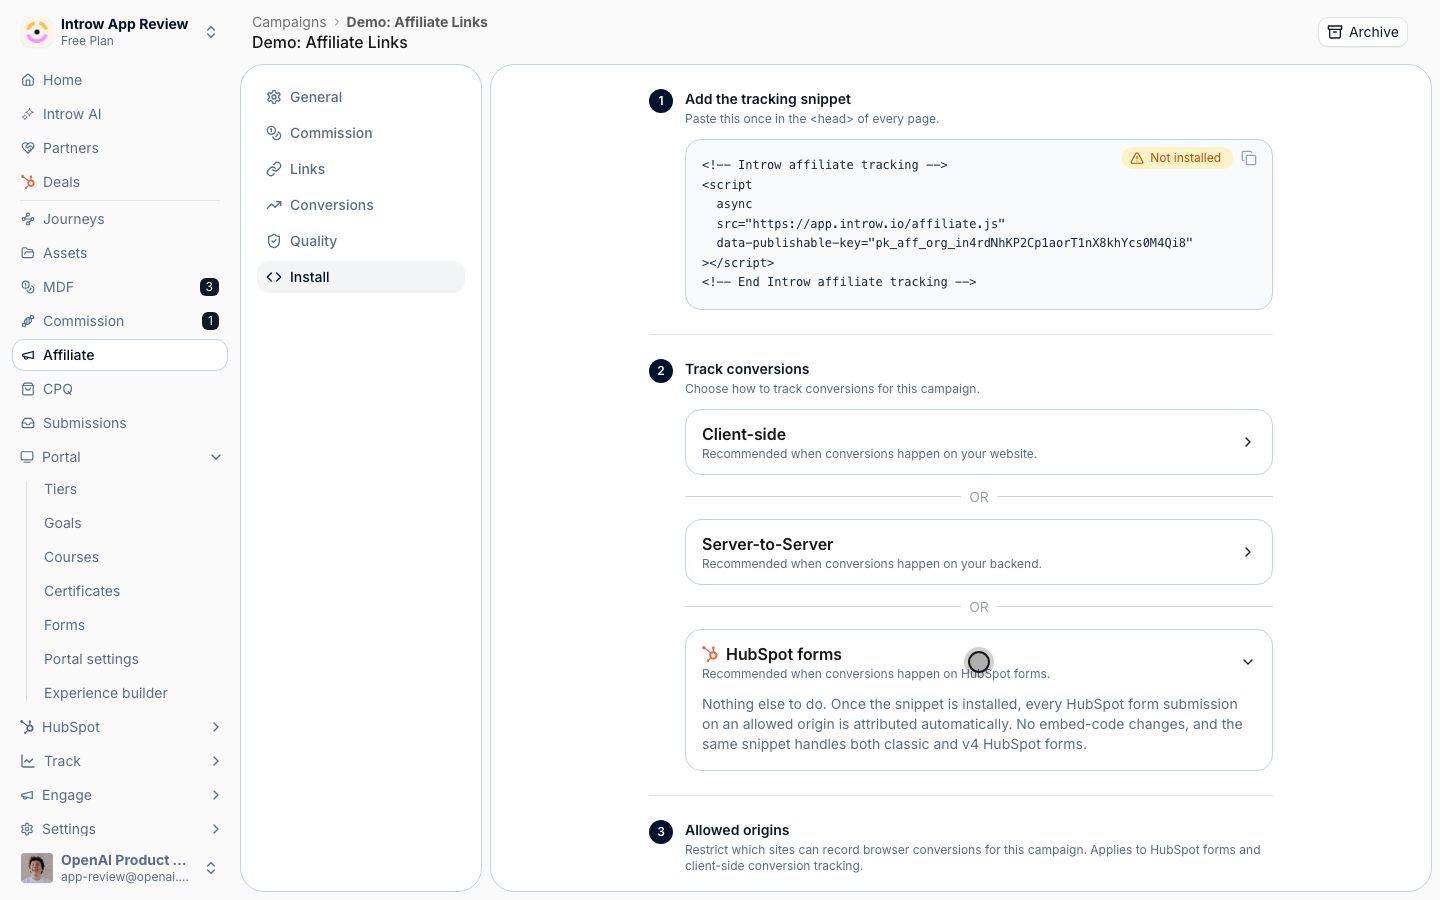The width and height of the screenshot is (1440, 900).
Task: Click the Conversions trend arrow icon
Action: click(274, 205)
